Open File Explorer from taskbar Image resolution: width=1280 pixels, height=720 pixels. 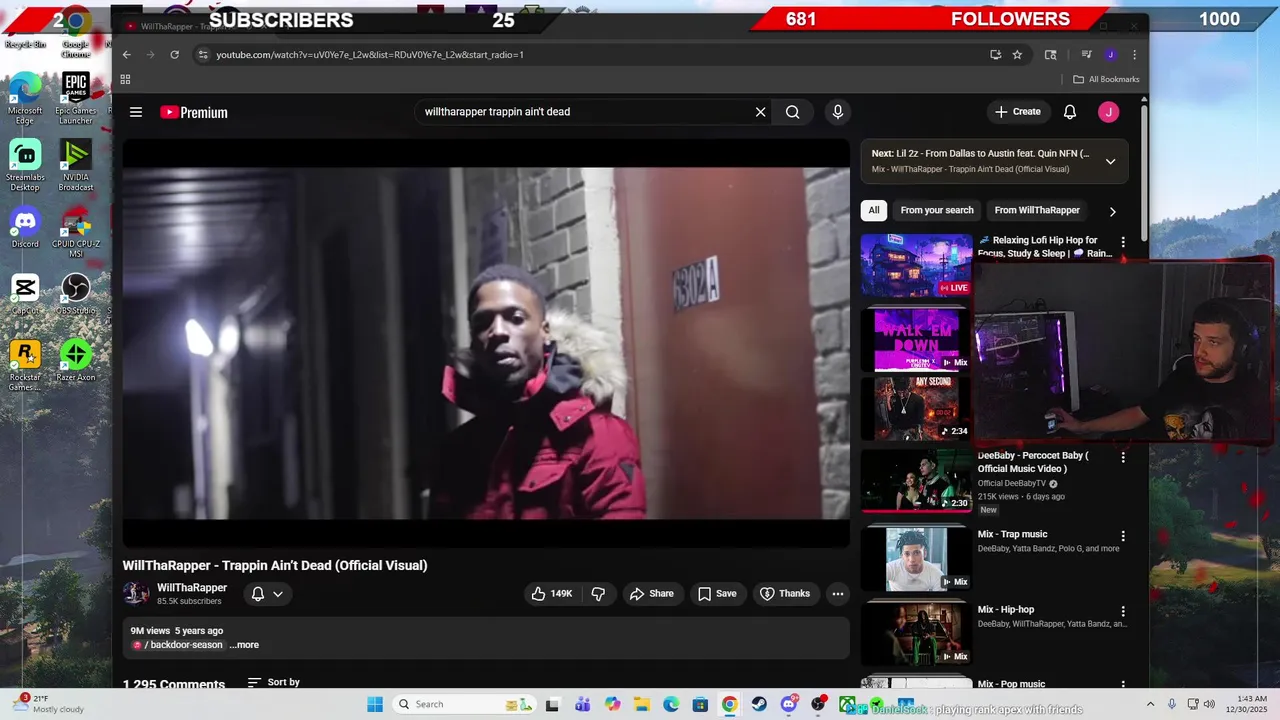pos(641,704)
